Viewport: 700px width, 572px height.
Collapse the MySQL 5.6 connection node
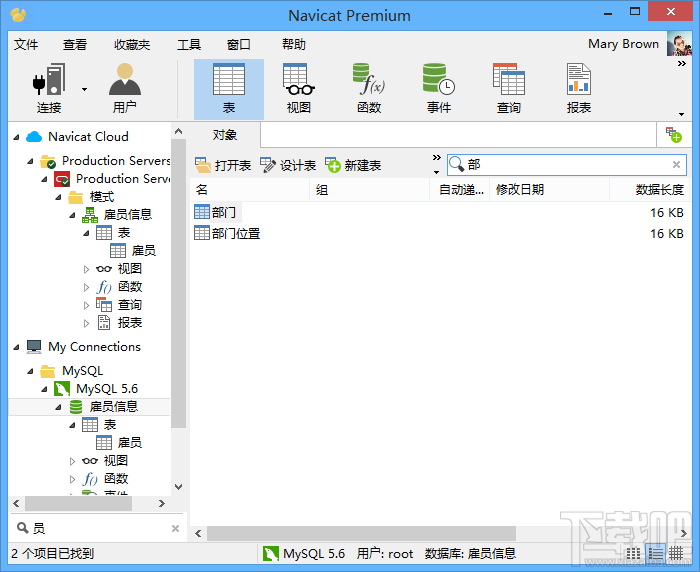click(44, 389)
